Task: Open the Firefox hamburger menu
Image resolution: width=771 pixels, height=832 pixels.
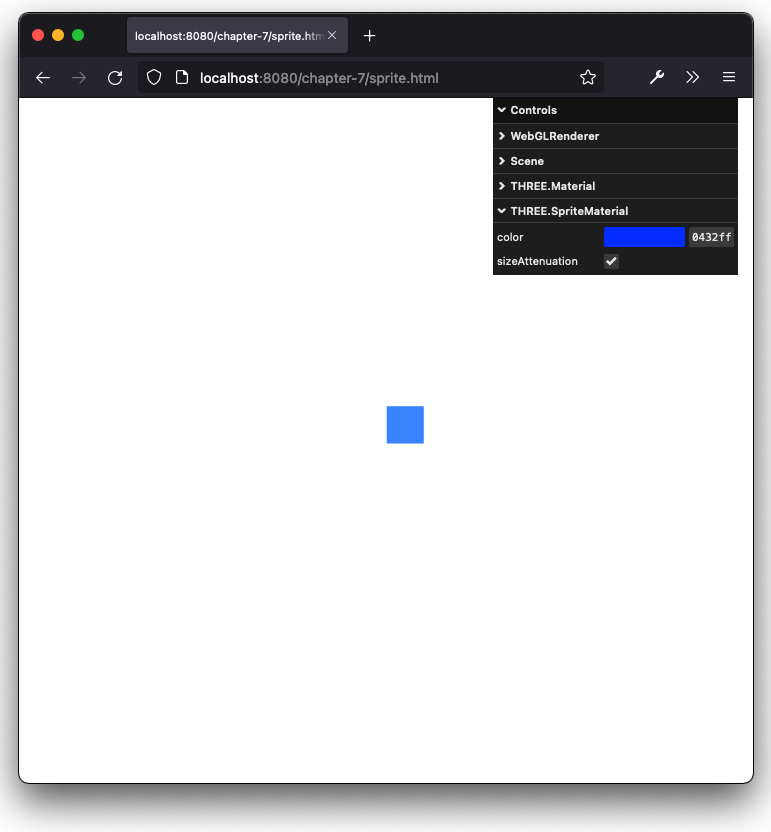Action: pos(729,77)
